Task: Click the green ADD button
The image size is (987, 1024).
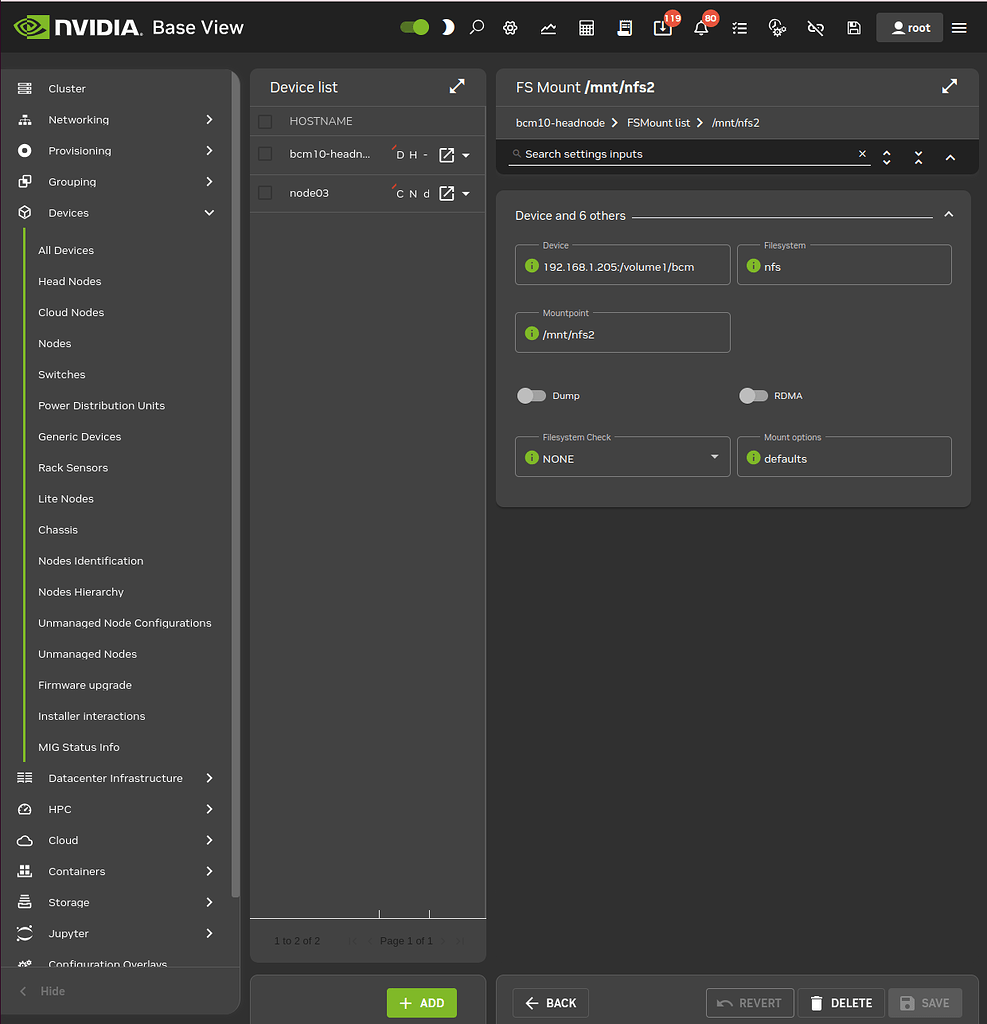Action: [421, 1002]
